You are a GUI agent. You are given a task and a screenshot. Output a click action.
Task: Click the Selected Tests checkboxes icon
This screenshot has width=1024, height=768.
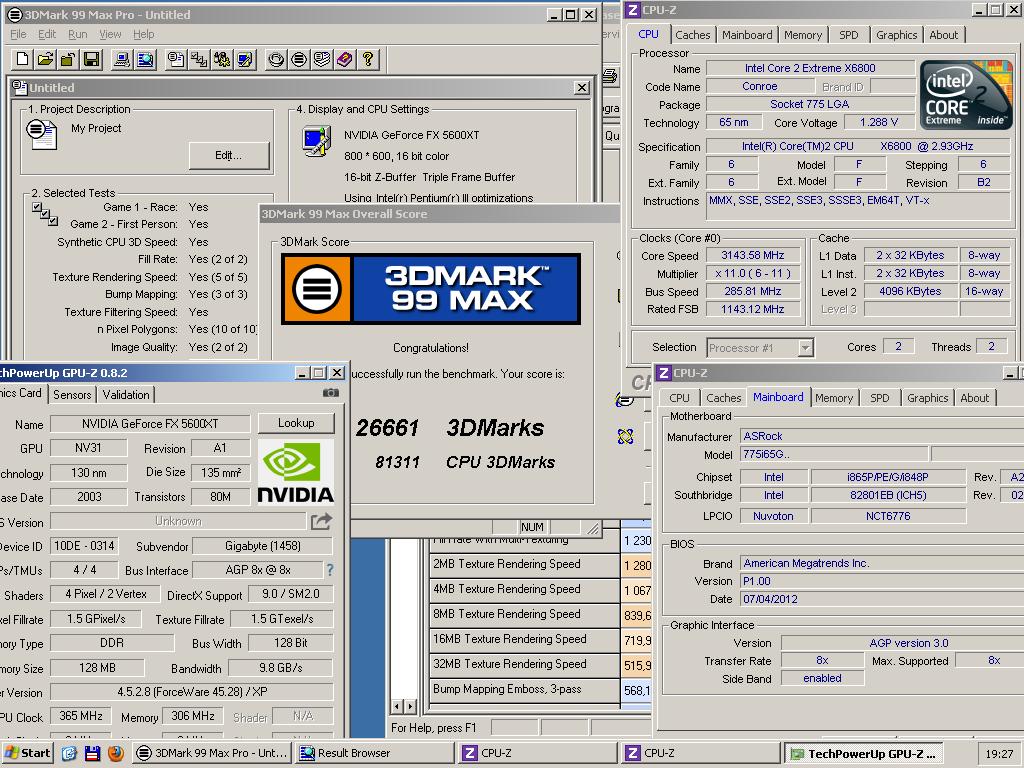(44, 214)
